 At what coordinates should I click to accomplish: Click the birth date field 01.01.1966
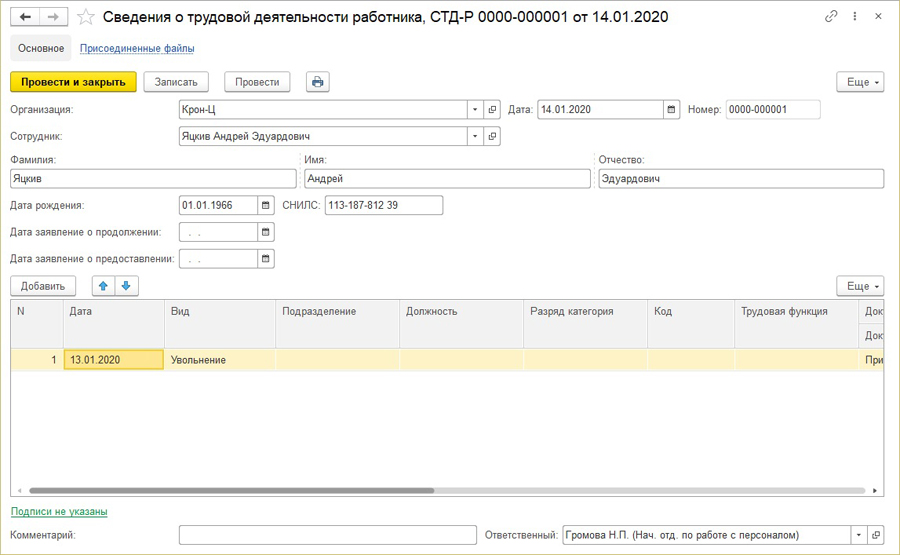click(x=218, y=205)
